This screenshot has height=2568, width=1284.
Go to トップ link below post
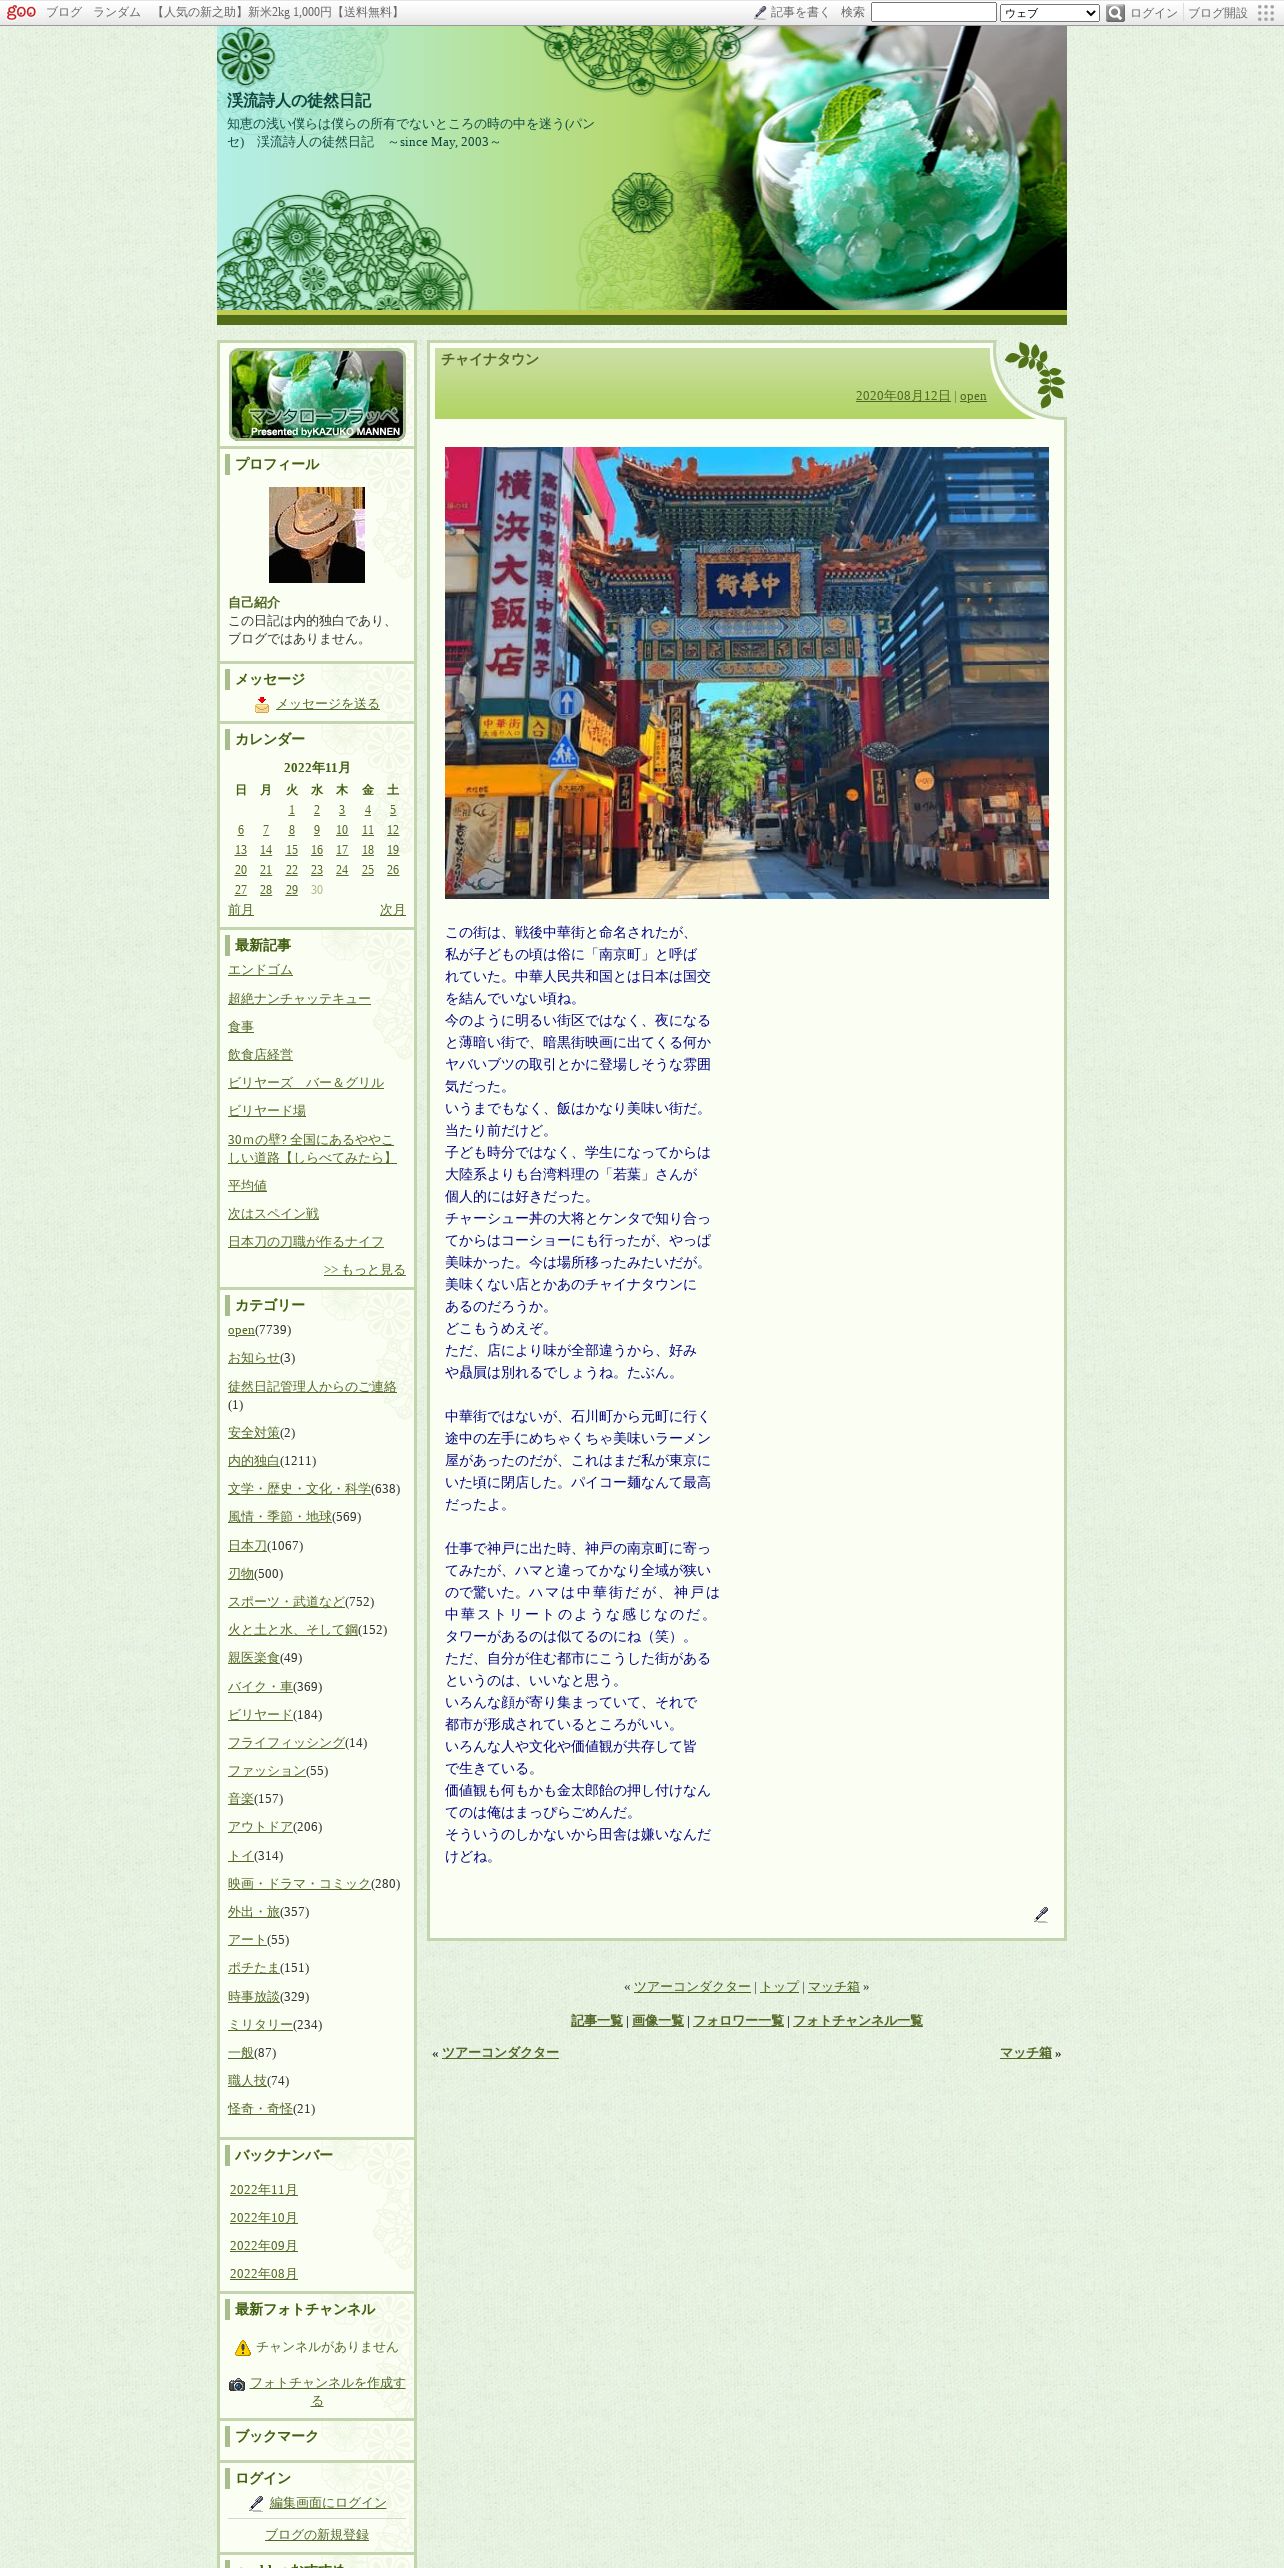click(x=780, y=1987)
